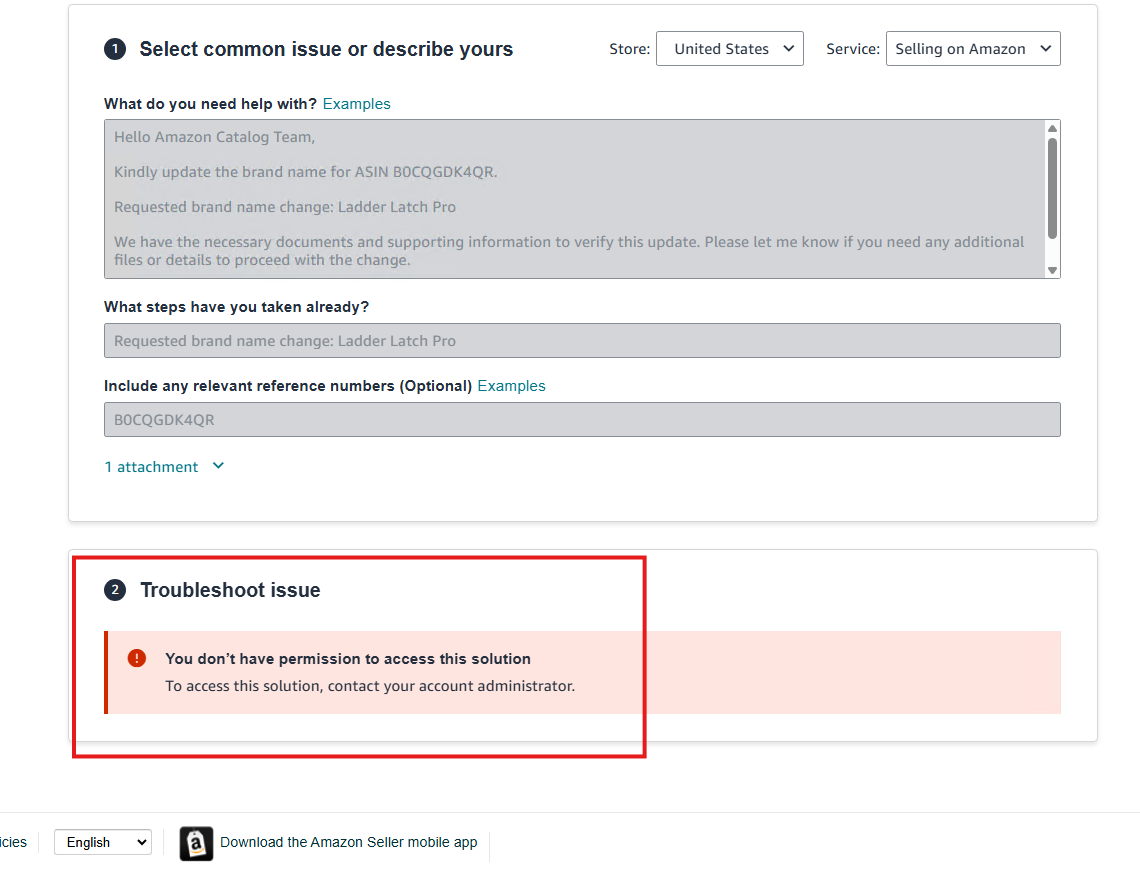Click the permission error message banner
Screen dimensions: 1140x869
coord(582,672)
